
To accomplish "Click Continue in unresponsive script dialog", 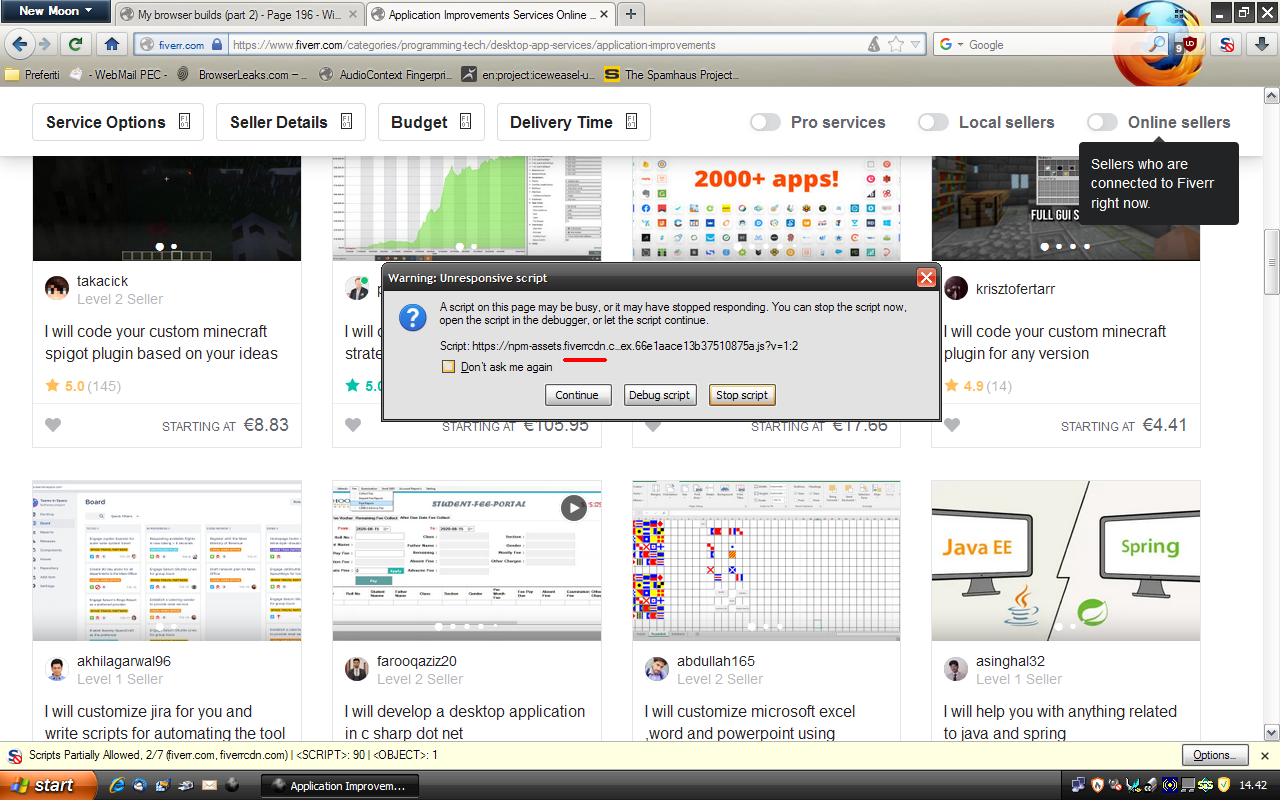I will [x=577, y=395].
